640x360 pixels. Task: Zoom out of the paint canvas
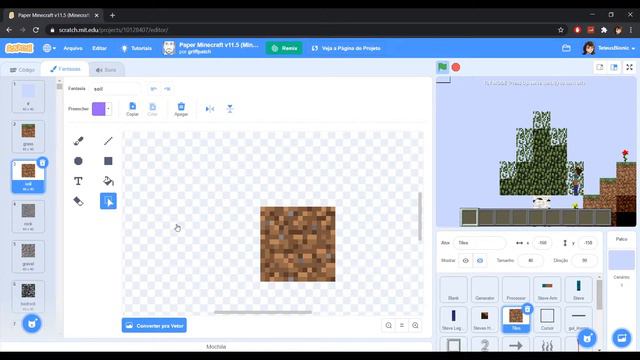tap(389, 325)
